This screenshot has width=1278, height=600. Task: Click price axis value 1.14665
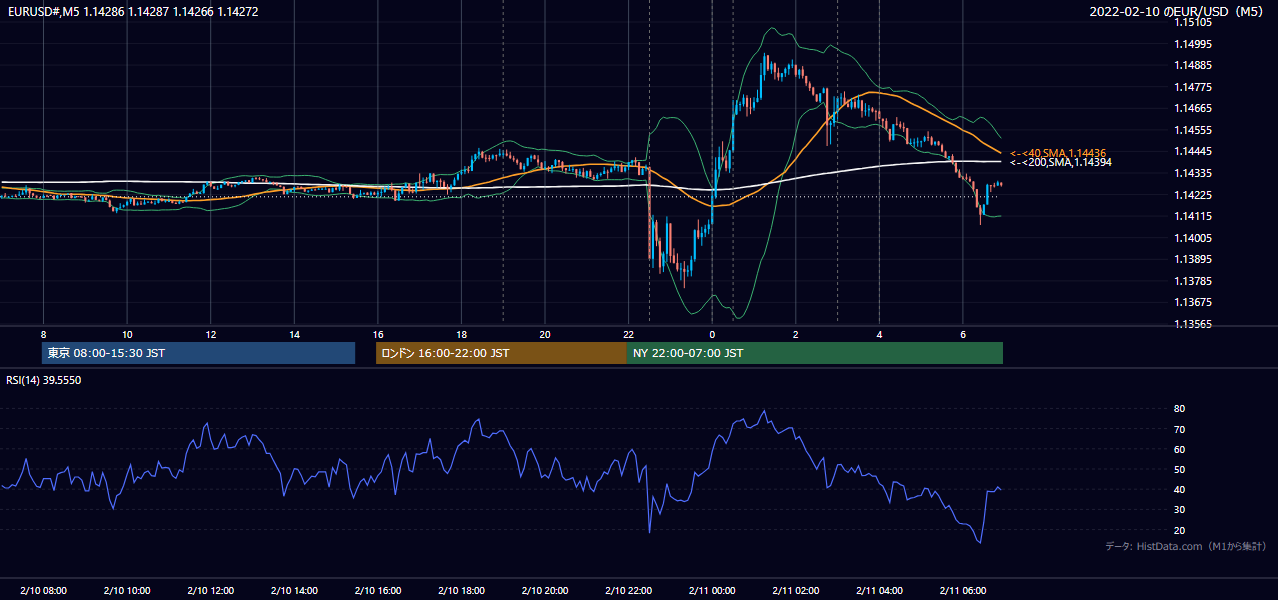point(1194,108)
